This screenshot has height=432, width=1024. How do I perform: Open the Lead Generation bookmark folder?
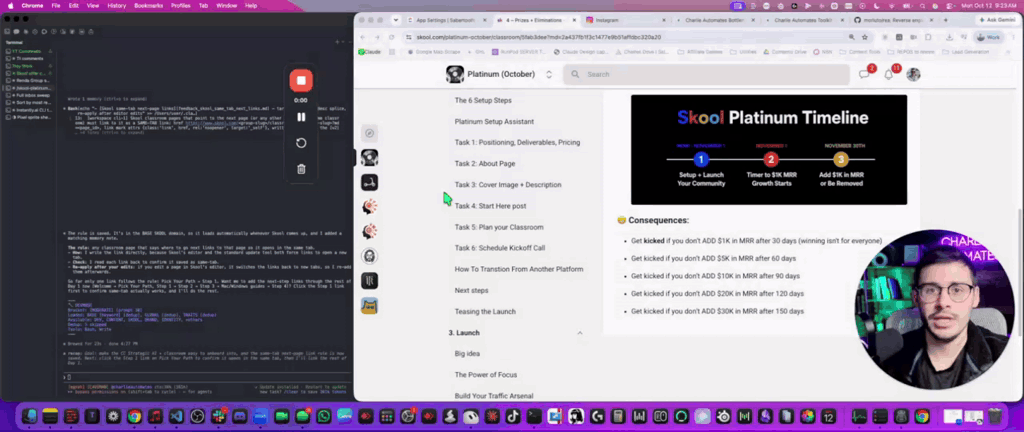coord(965,52)
